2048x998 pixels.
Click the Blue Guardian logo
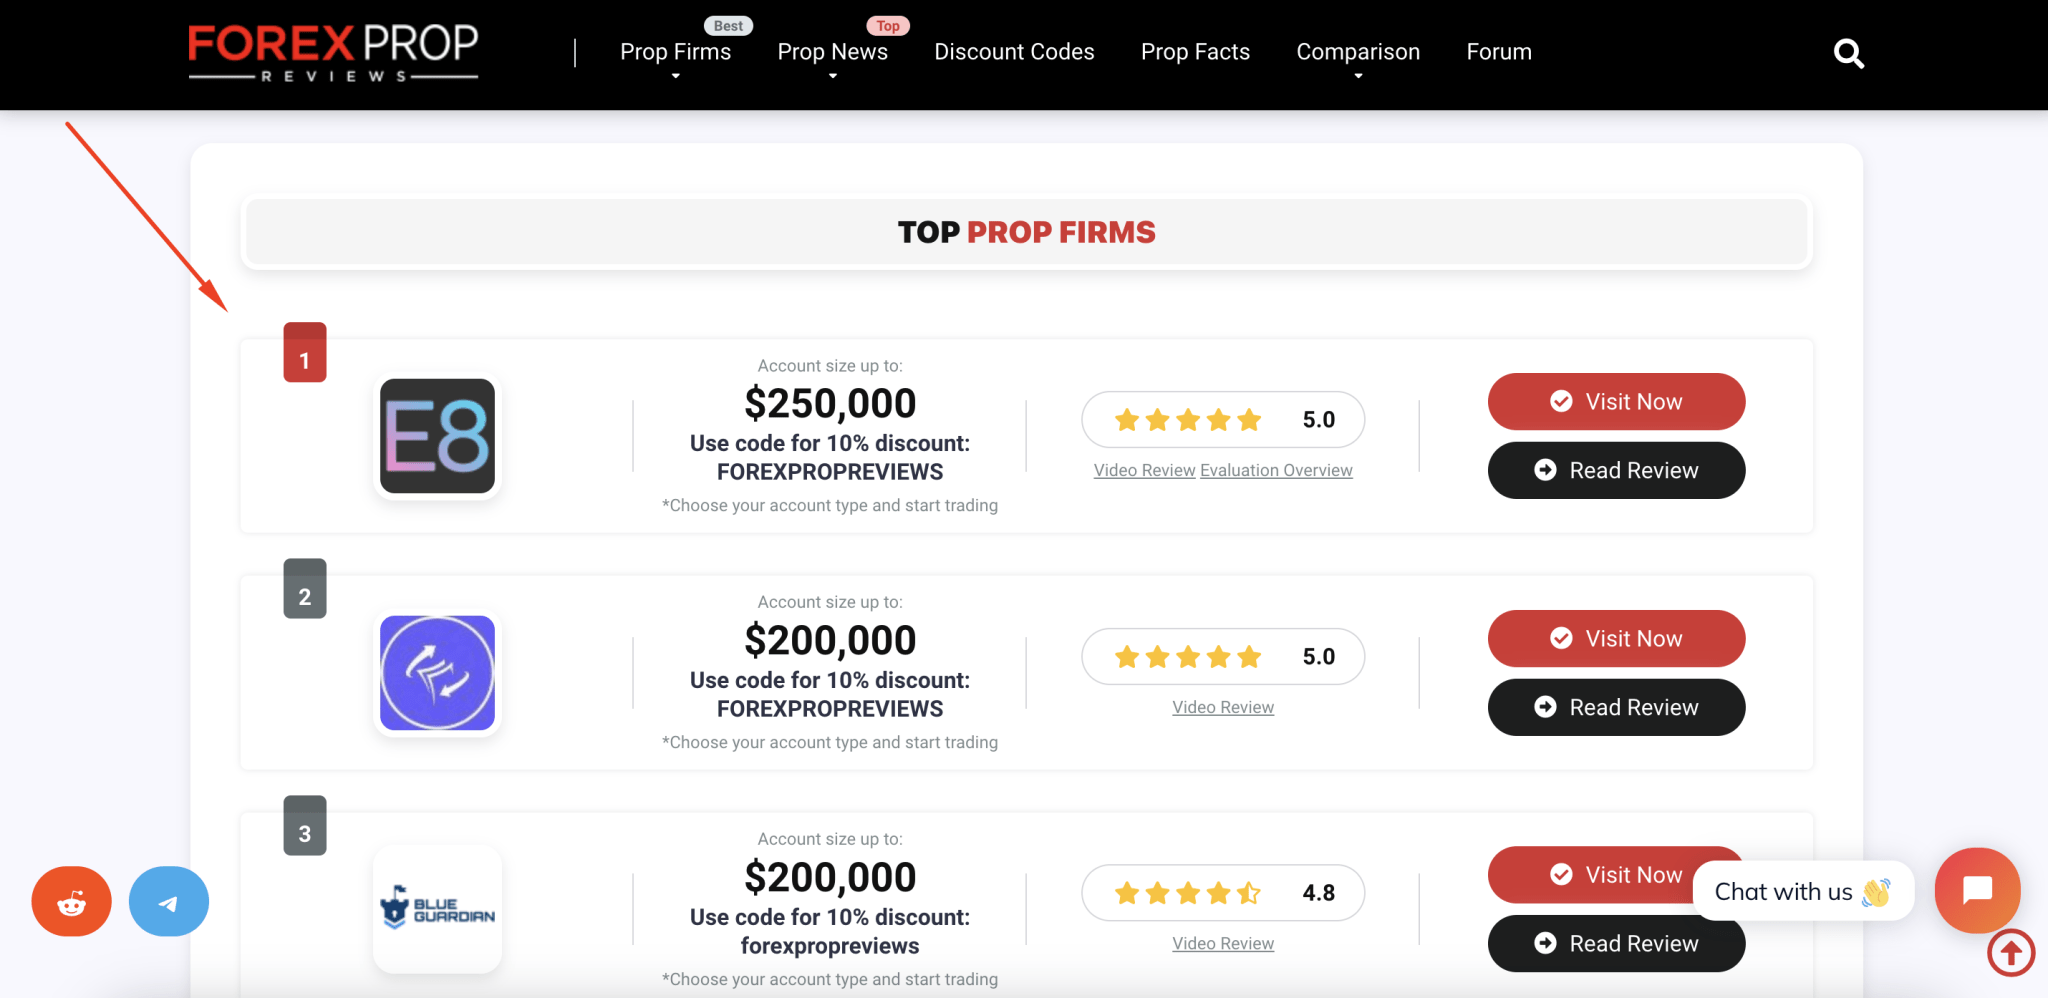click(437, 909)
